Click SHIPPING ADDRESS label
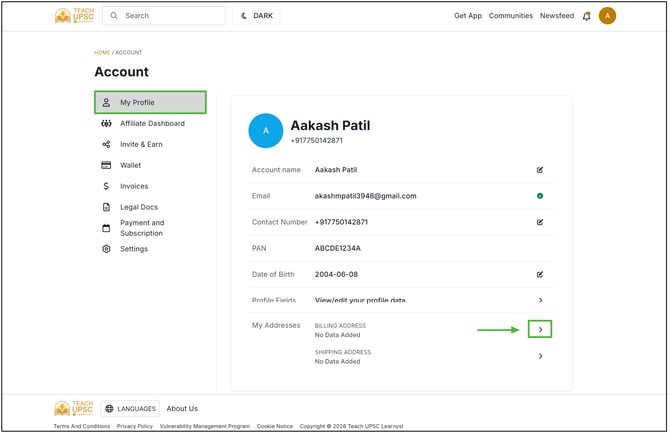The height and width of the screenshot is (434, 670). 344,353
